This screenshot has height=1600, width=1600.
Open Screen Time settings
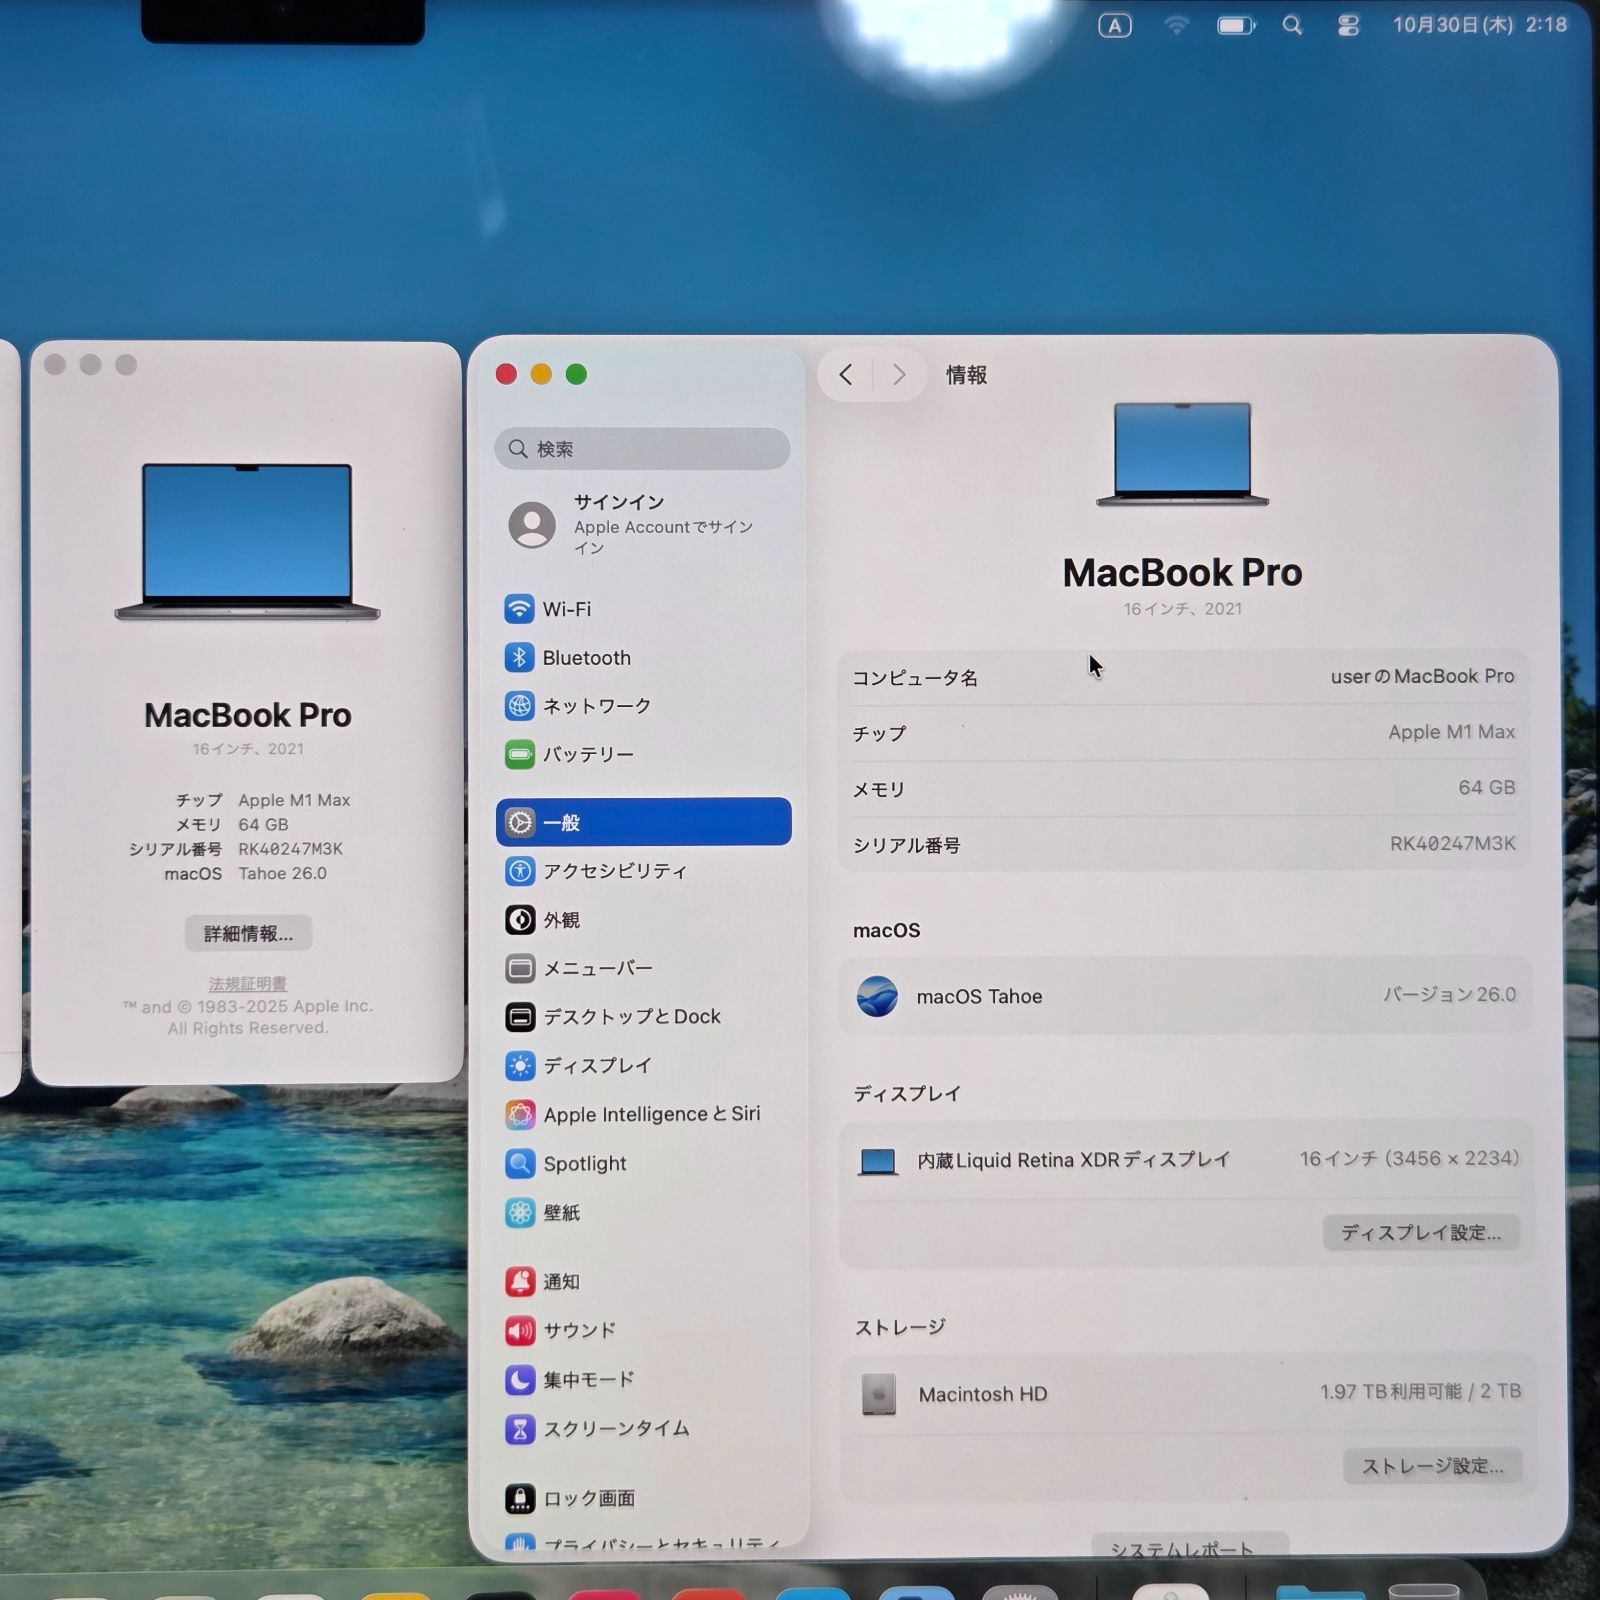click(615, 1429)
